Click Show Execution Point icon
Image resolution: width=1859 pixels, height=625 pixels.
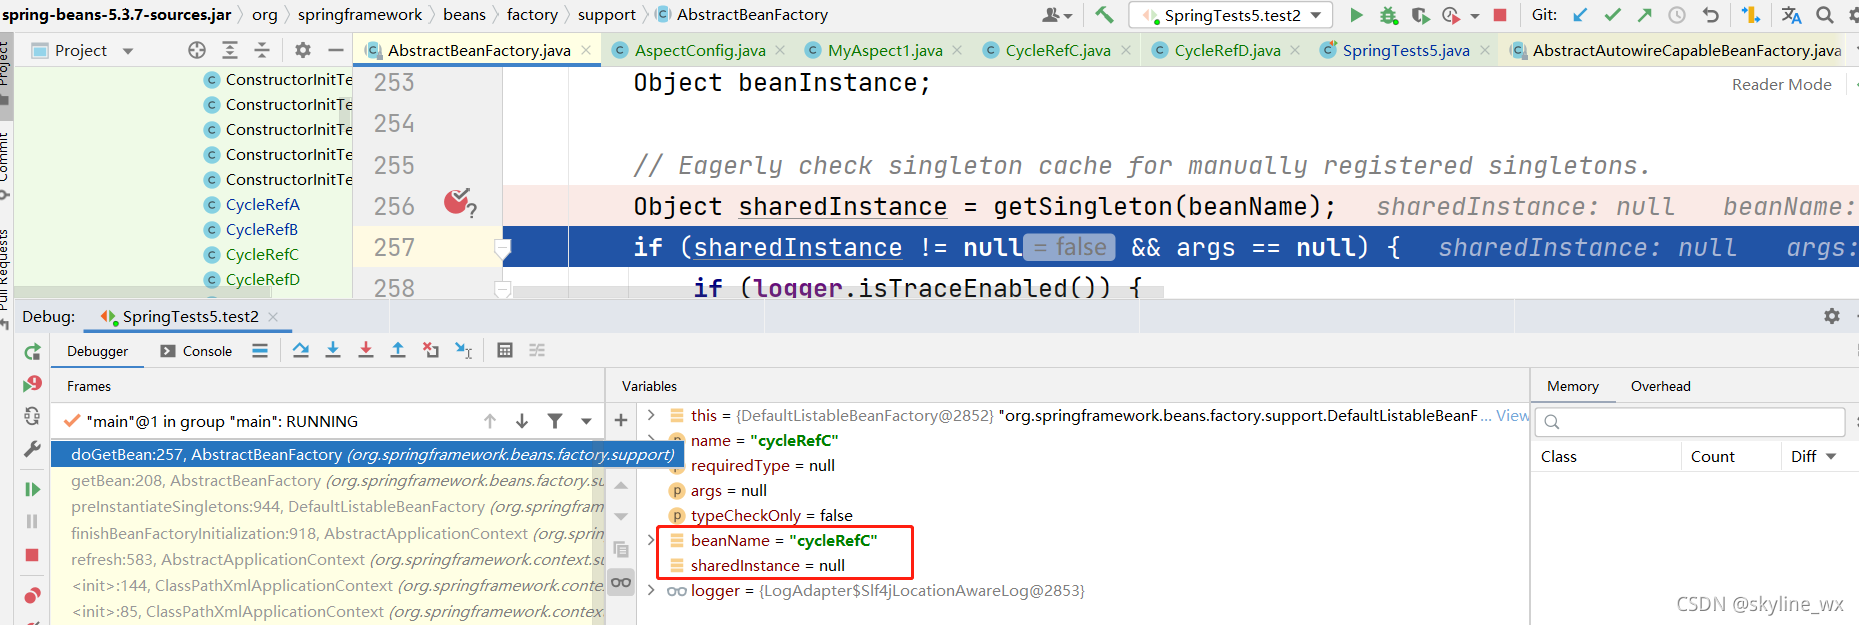pyautogui.click(x=260, y=350)
